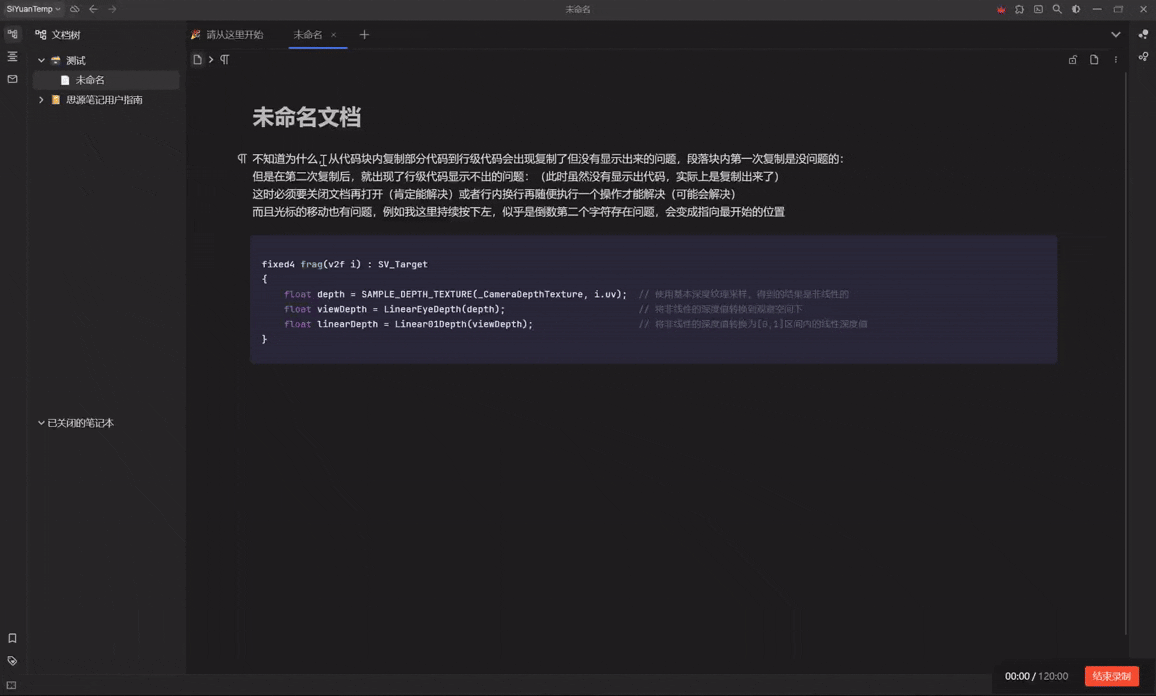The height and width of the screenshot is (696, 1156).
Task: Toggle the theme appearance icon
Action: point(1075,9)
